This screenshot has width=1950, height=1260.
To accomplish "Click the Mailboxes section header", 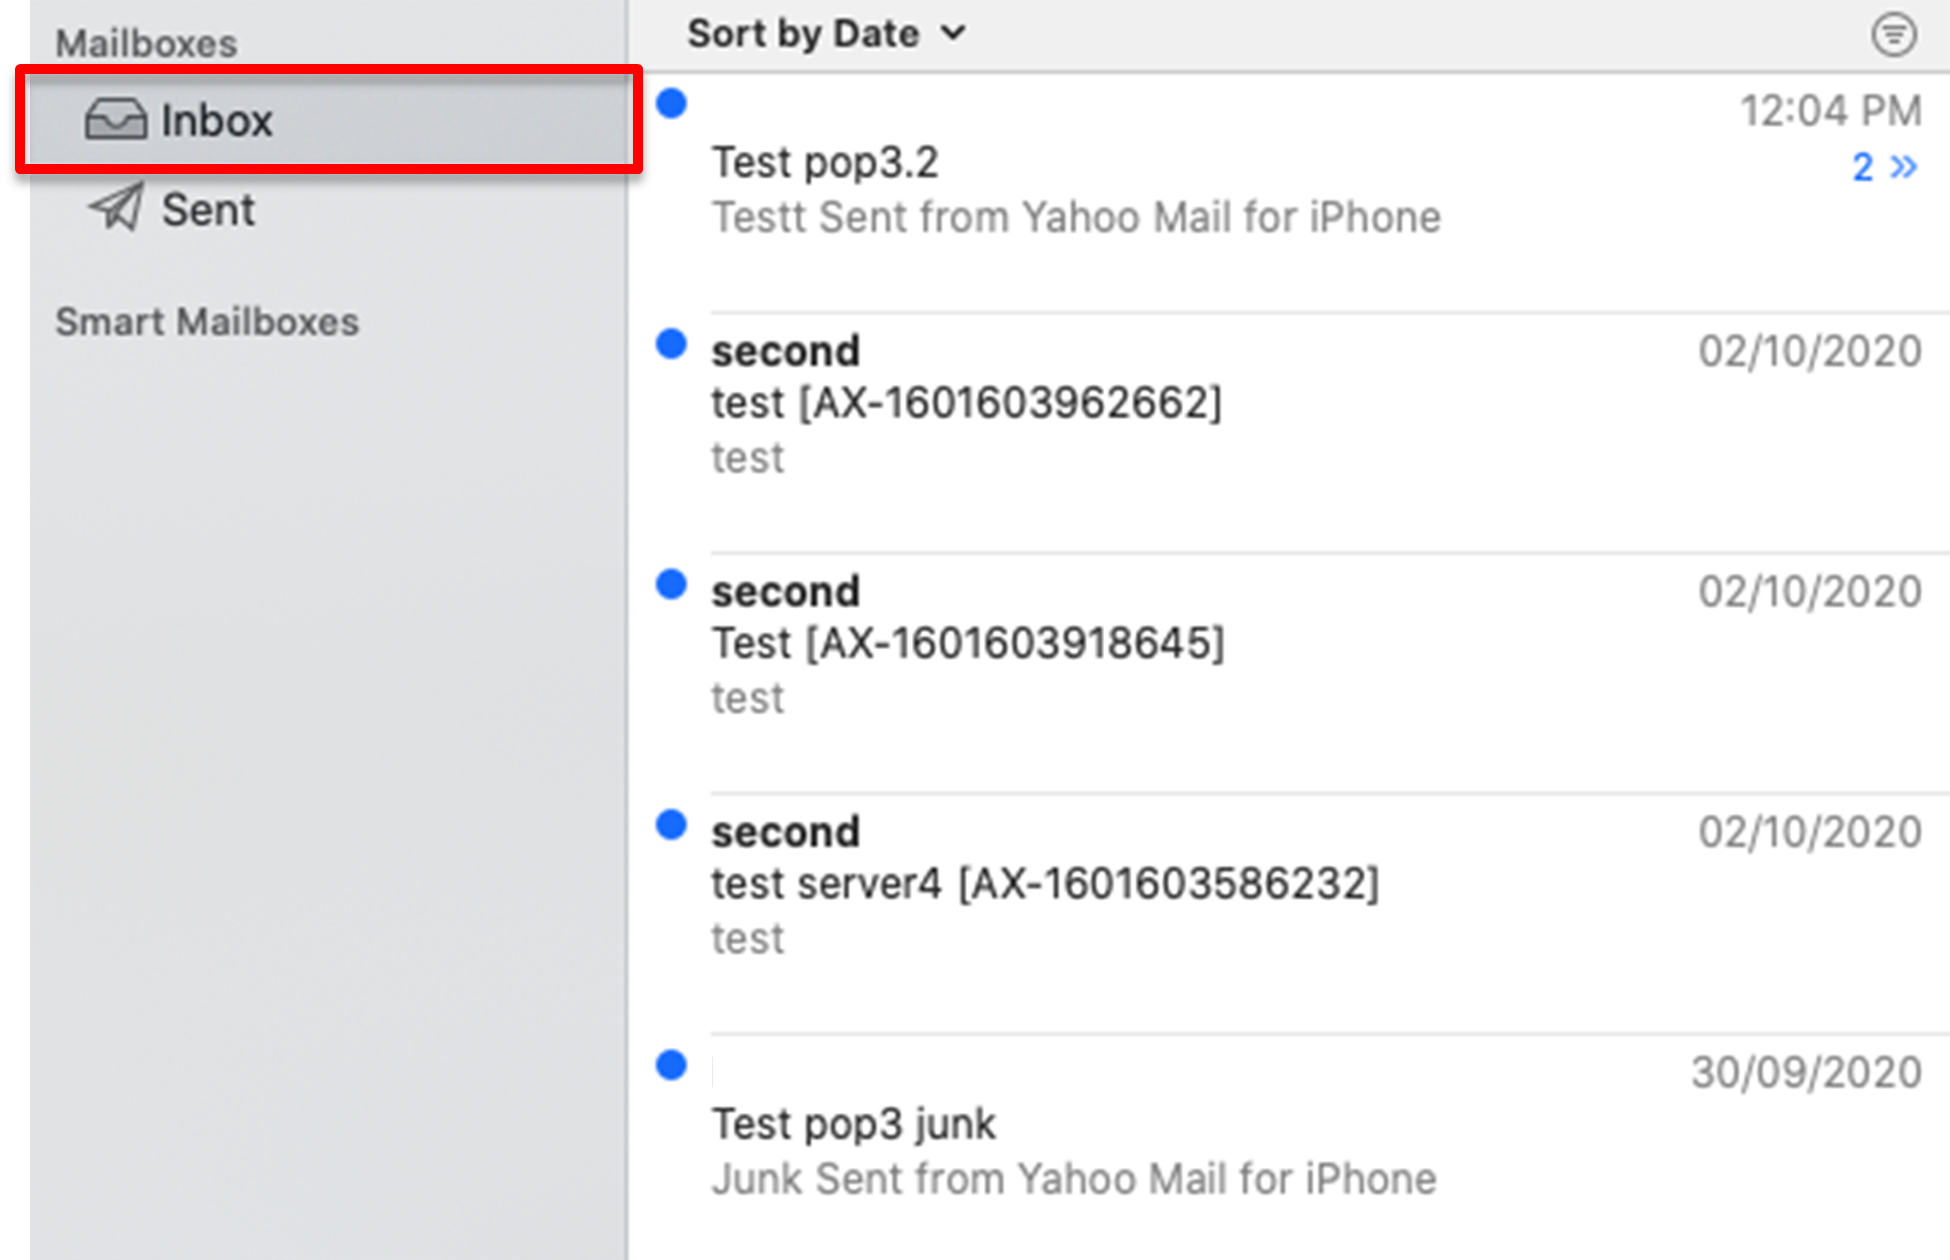I will tap(146, 43).
